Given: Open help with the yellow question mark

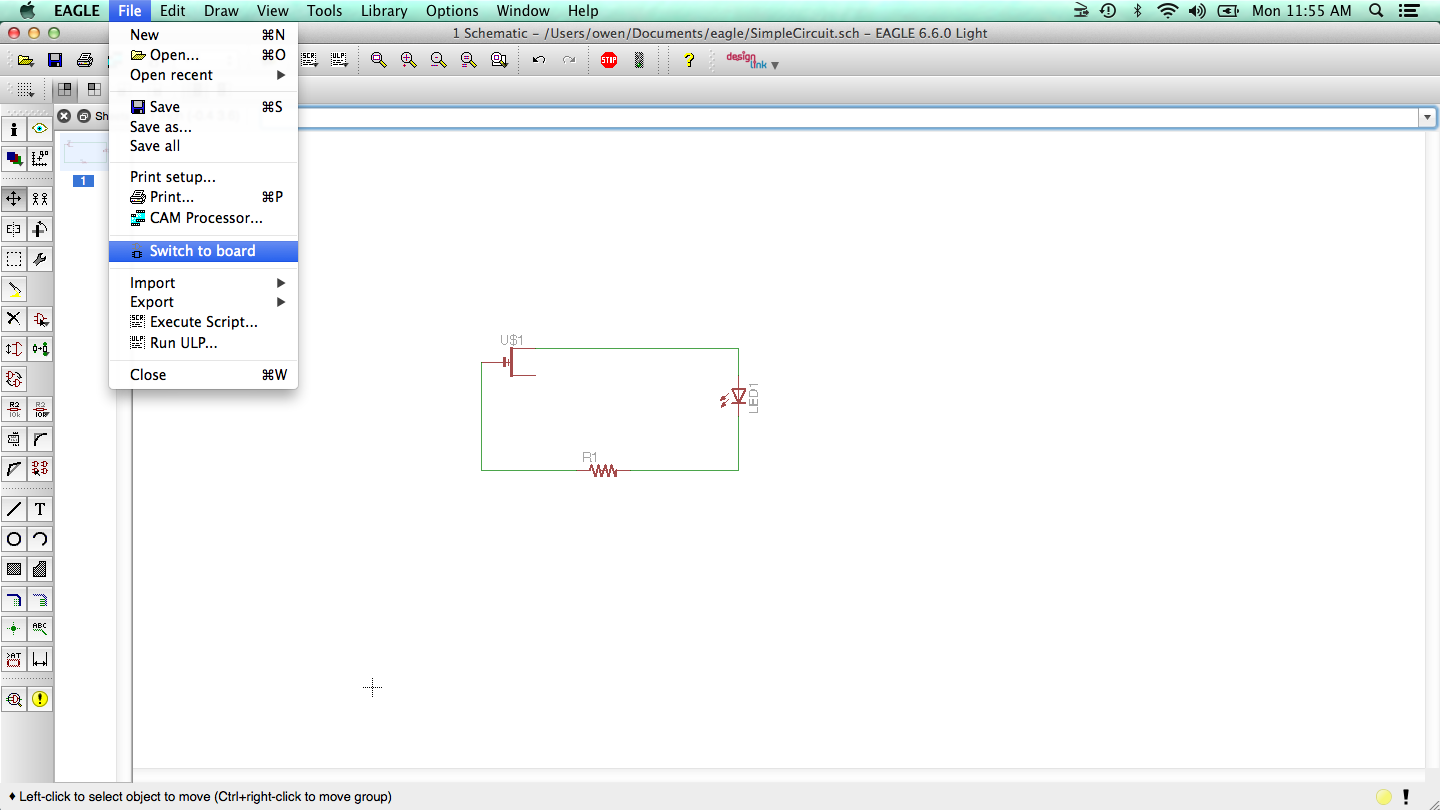Looking at the screenshot, I should 689,60.
